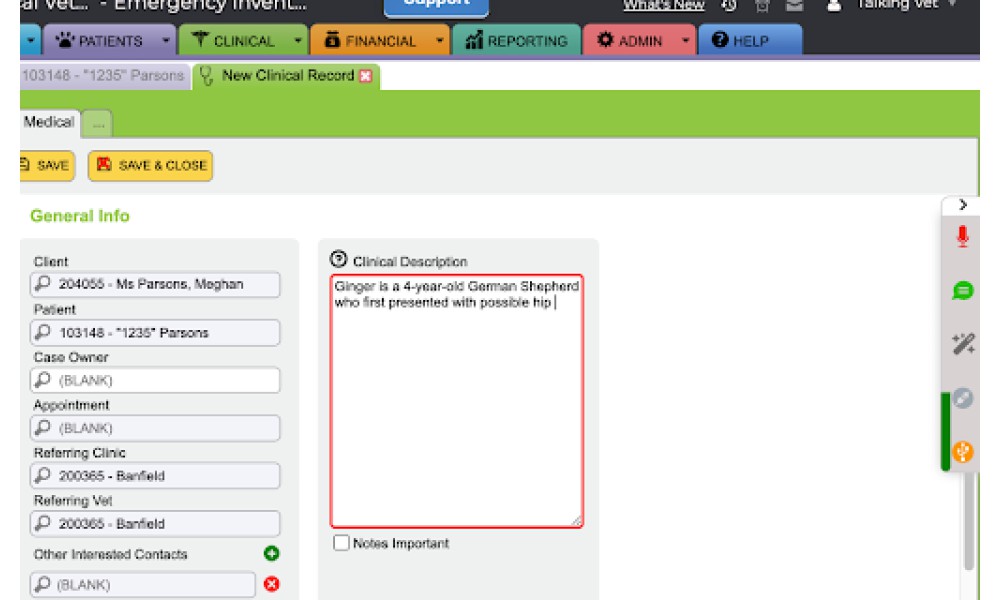The image size is (1000, 600).
Task: Click the stethoscope icon on New Clinical Record tab
Action: coord(206,76)
